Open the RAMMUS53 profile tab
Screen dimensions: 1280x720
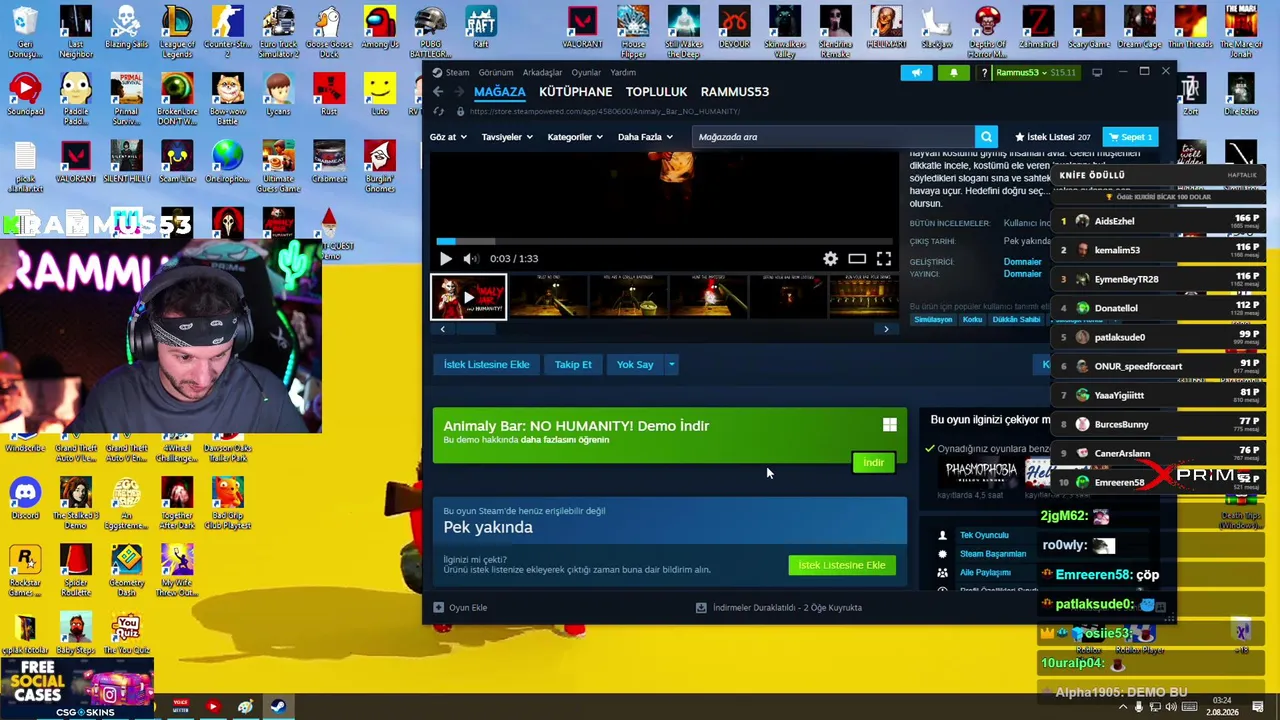(735, 92)
